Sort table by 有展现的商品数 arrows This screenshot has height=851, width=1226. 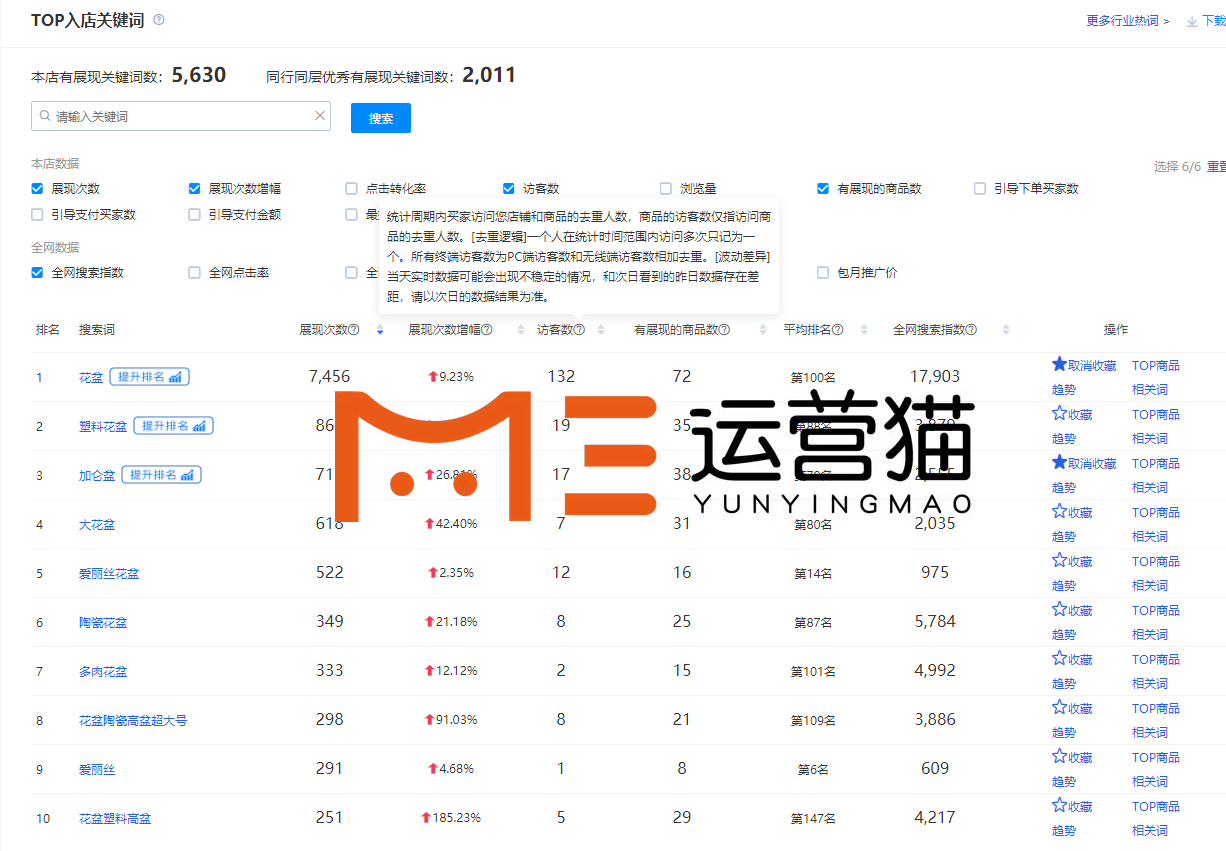763,330
